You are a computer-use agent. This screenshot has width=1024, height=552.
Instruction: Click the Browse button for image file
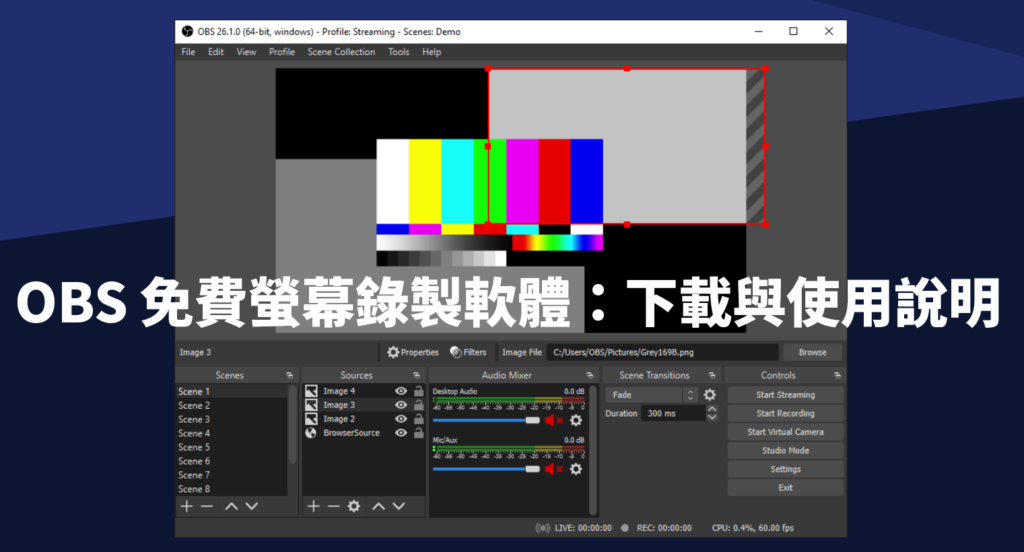pyautogui.click(x=812, y=352)
